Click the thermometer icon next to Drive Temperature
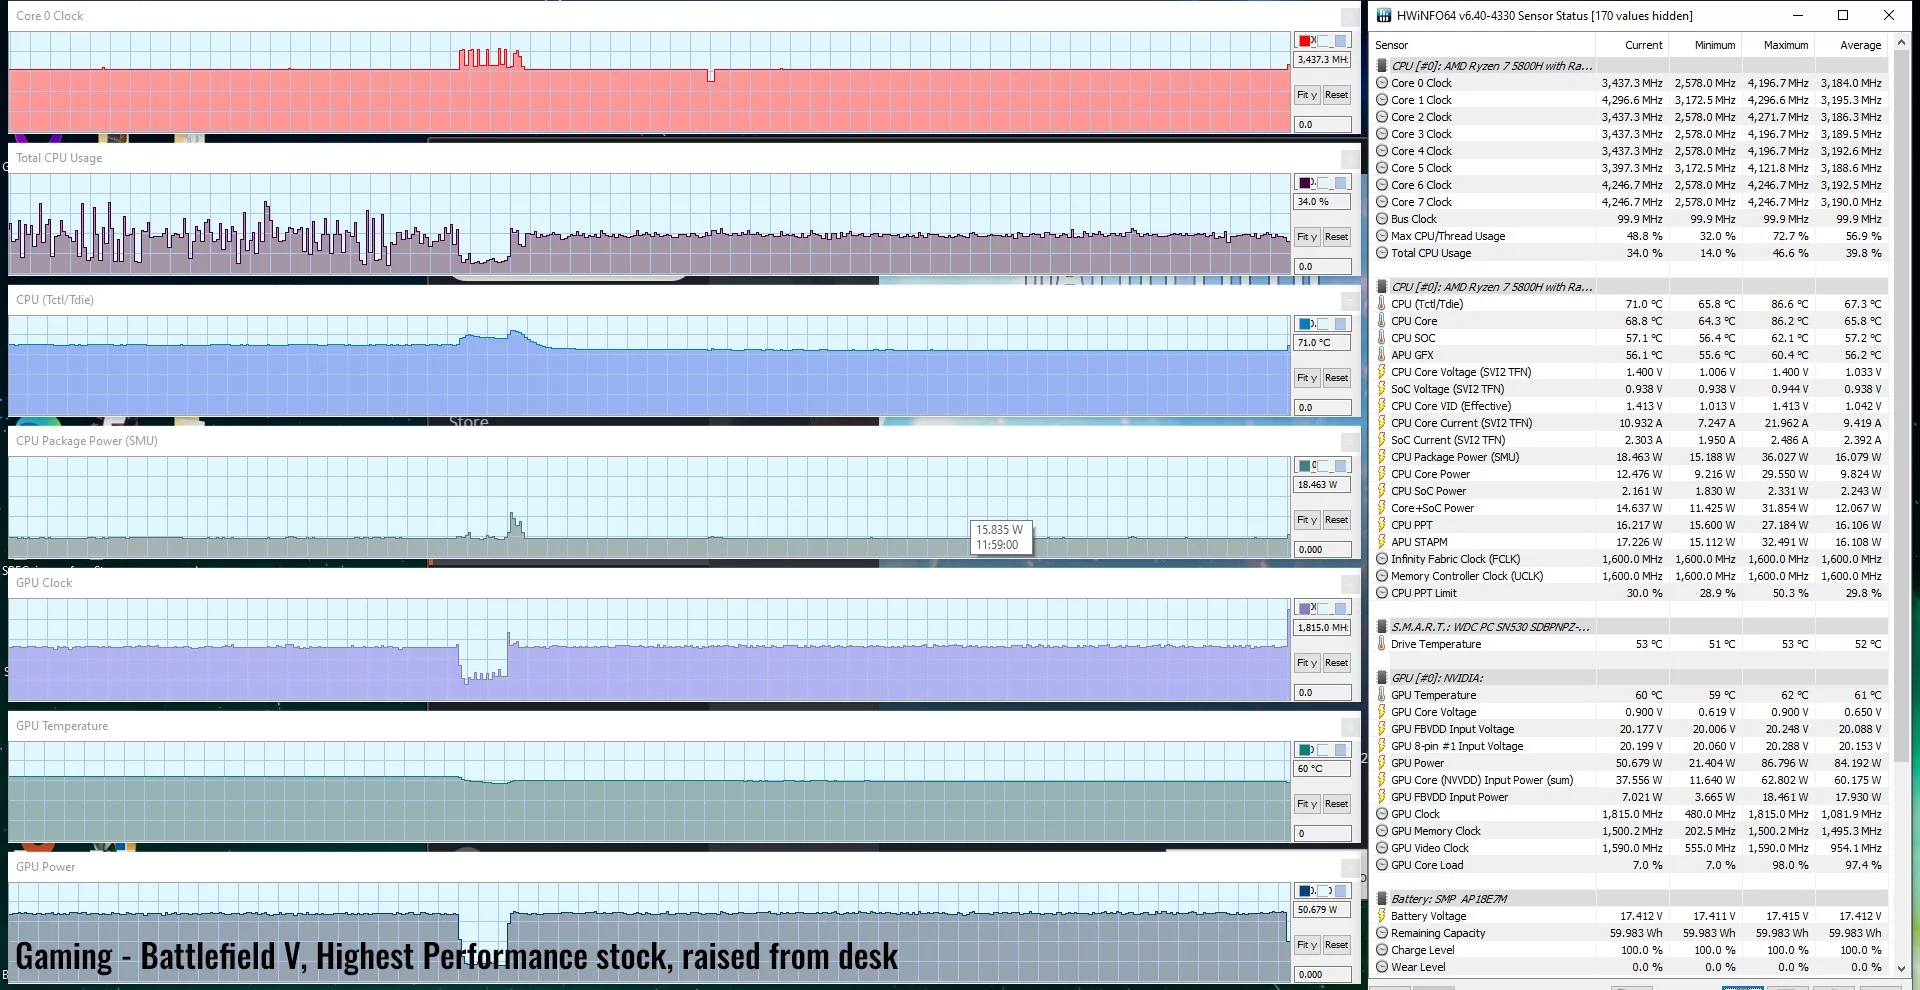Image resolution: width=1920 pixels, height=990 pixels. (x=1381, y=644)
